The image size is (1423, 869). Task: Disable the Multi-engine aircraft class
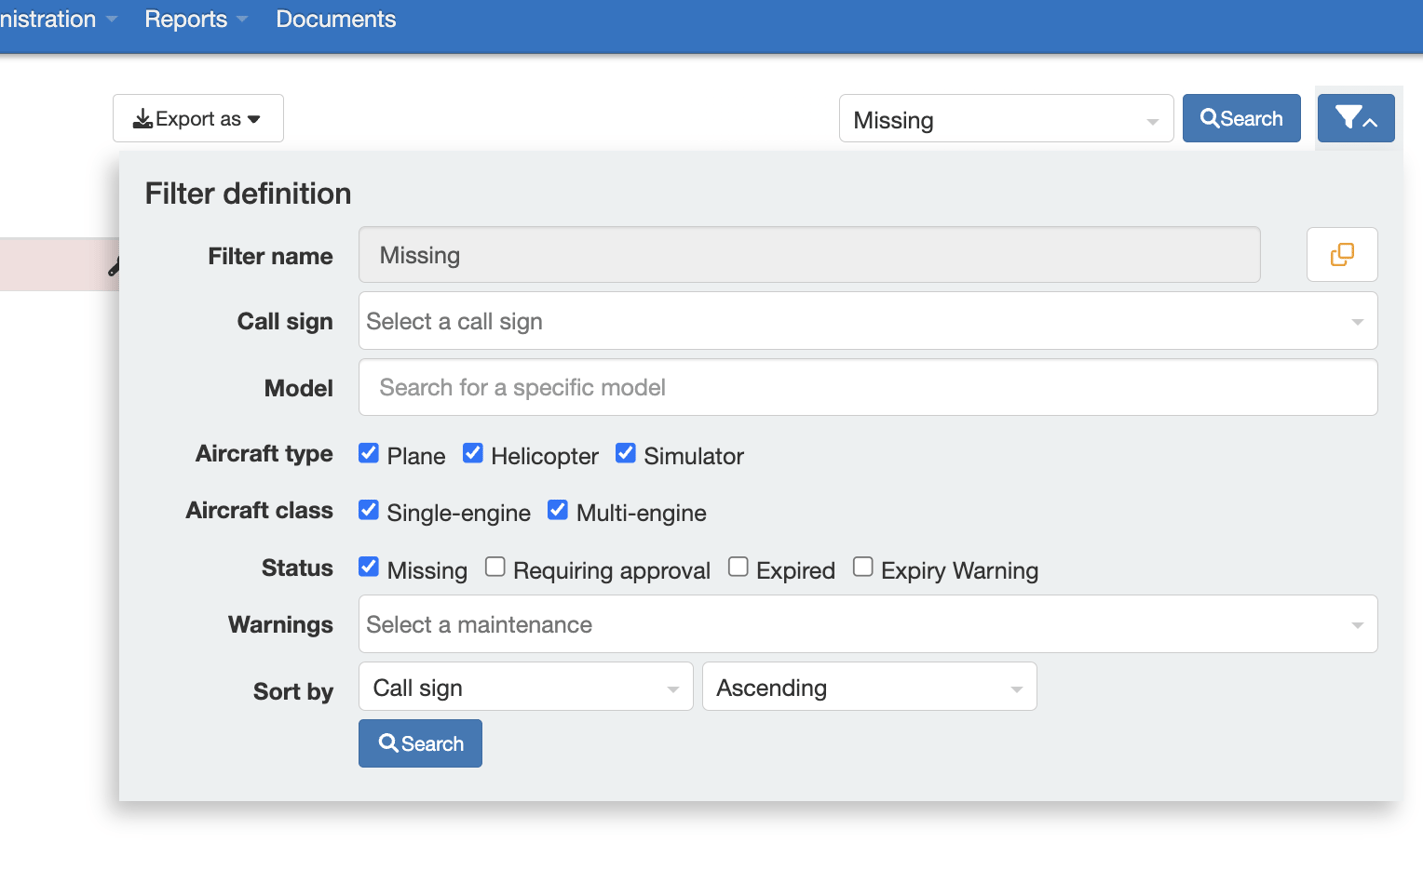click(x=558, y=509)
